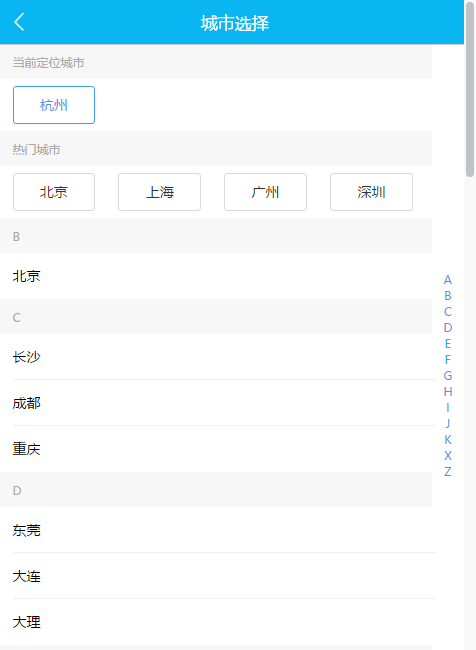476x650 pixels.
Task: Select 大理 from city list
Action: pyautogui.click(x=216, y=622)
